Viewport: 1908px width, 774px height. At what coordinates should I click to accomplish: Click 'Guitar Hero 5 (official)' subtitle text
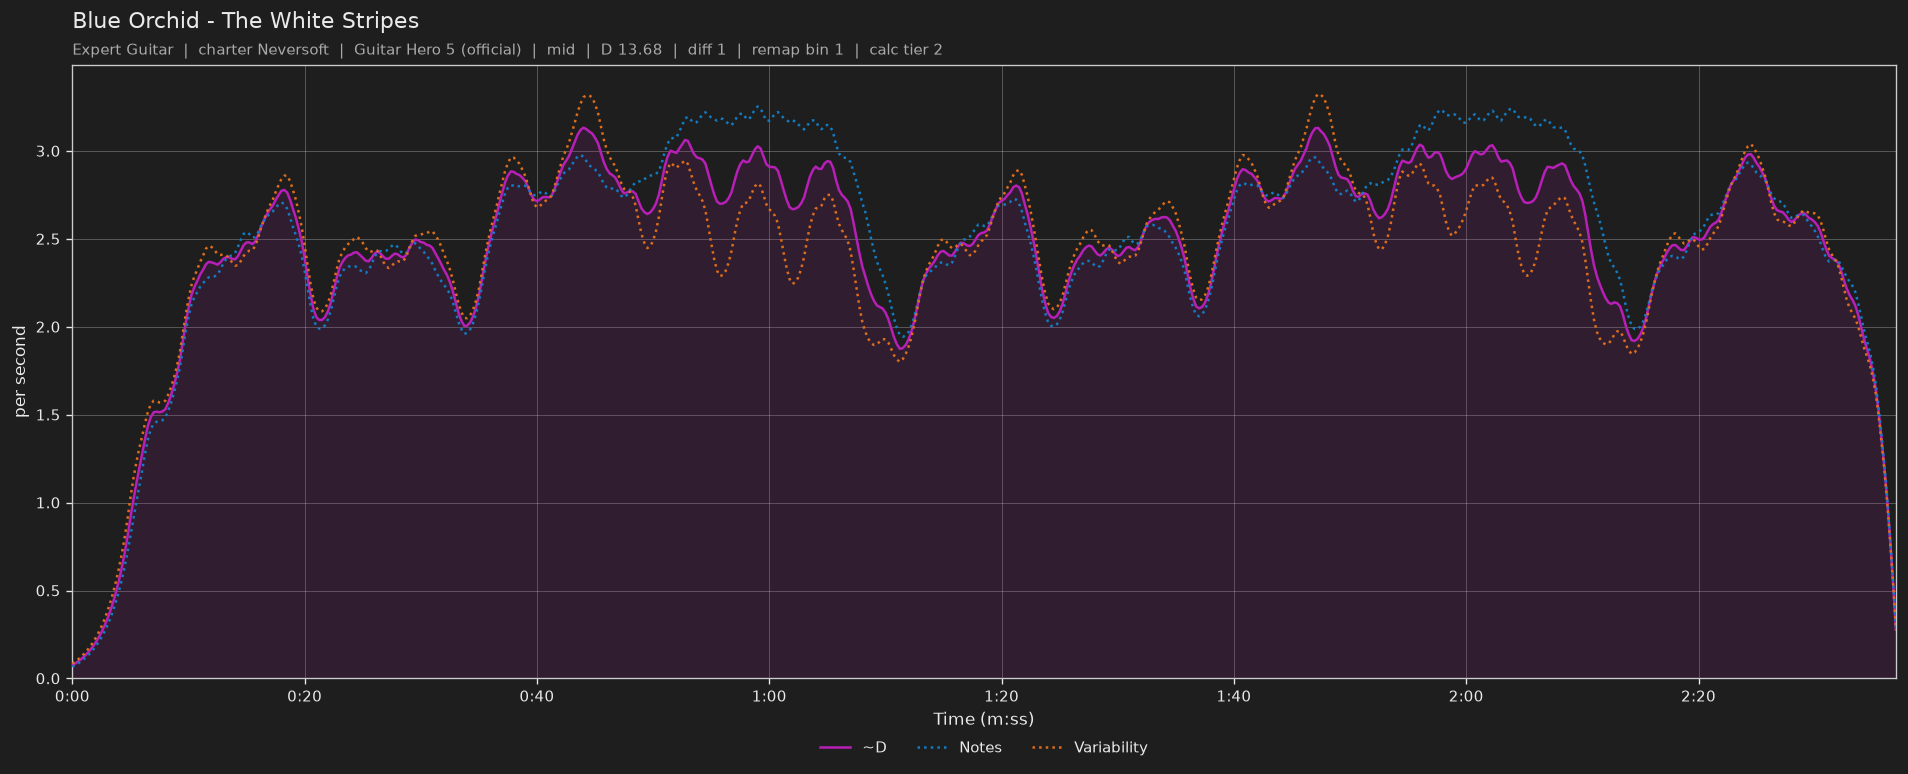pyautogui.click(x=437, y=50)
